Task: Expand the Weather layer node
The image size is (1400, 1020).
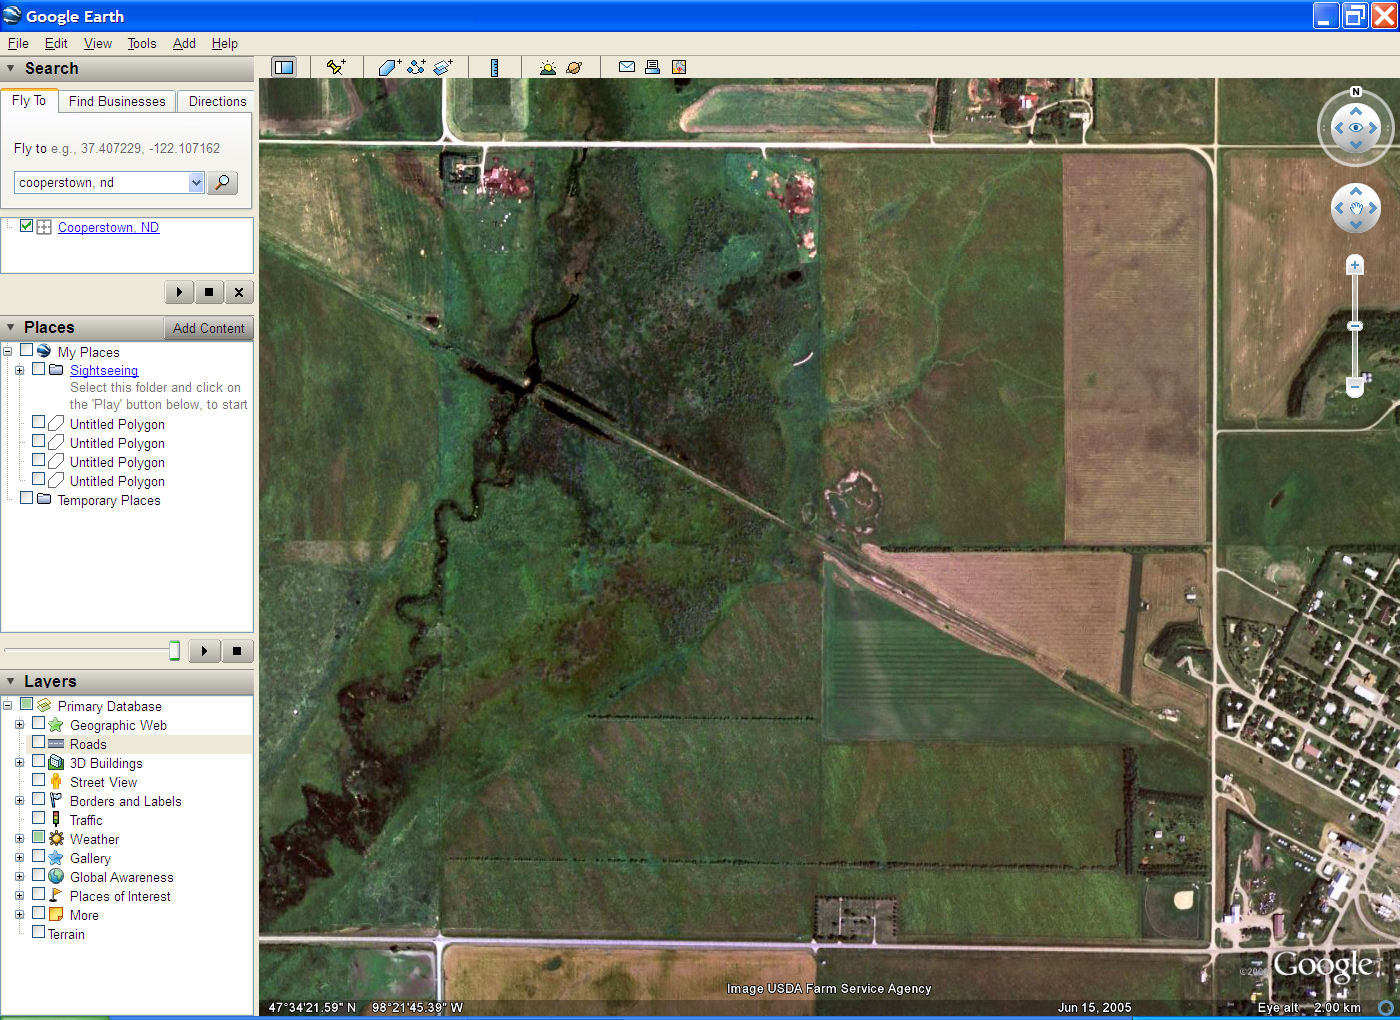Action: pyautogui.click(x=19, y=838)
